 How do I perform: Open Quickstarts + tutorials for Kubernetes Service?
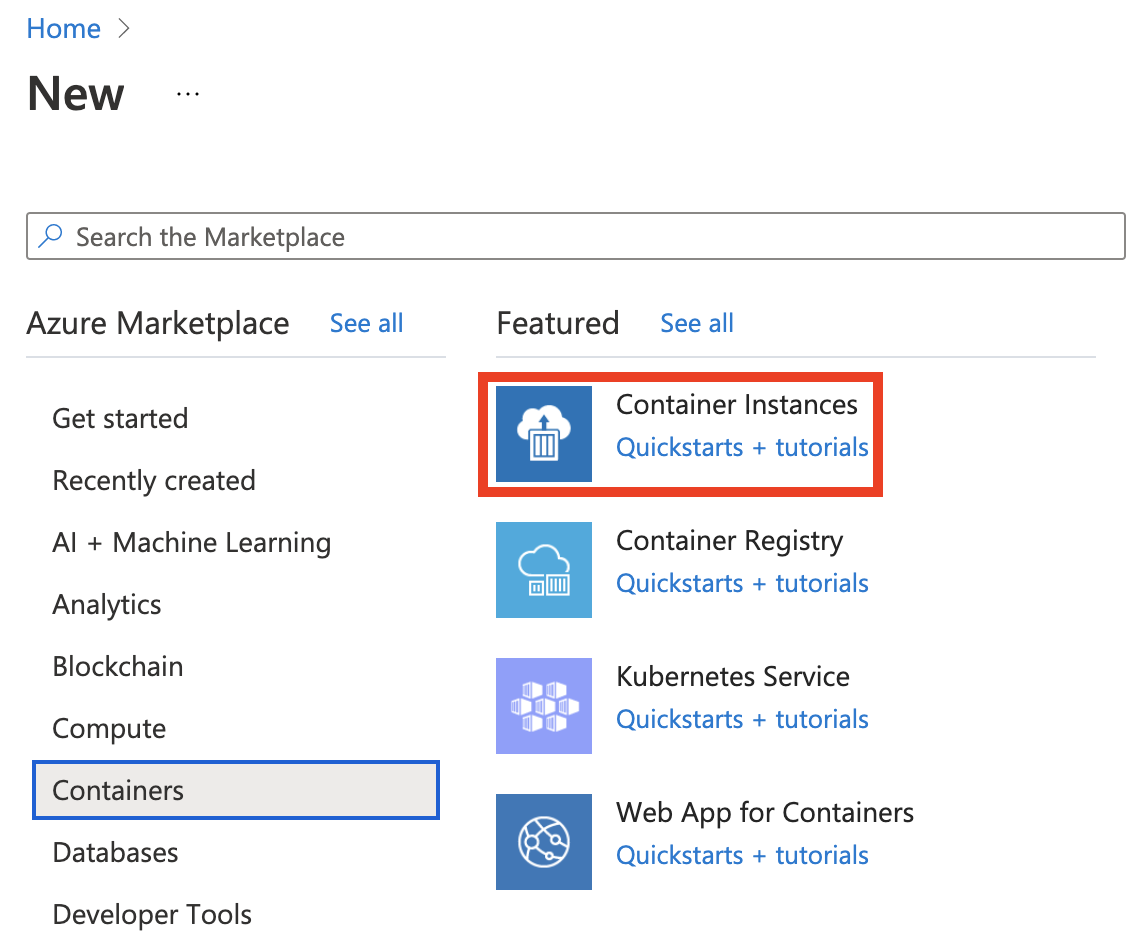point(743,719)
